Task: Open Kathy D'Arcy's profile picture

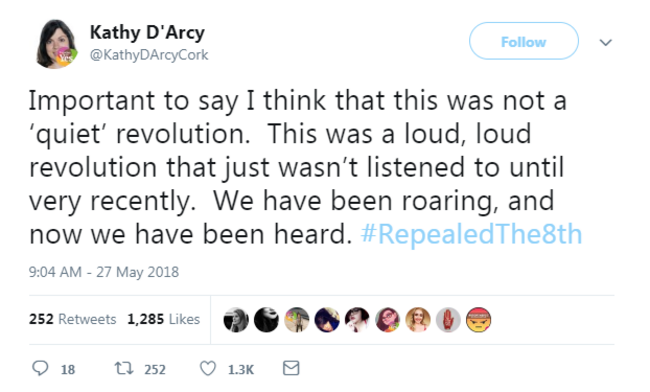Action: click(56, 44)
